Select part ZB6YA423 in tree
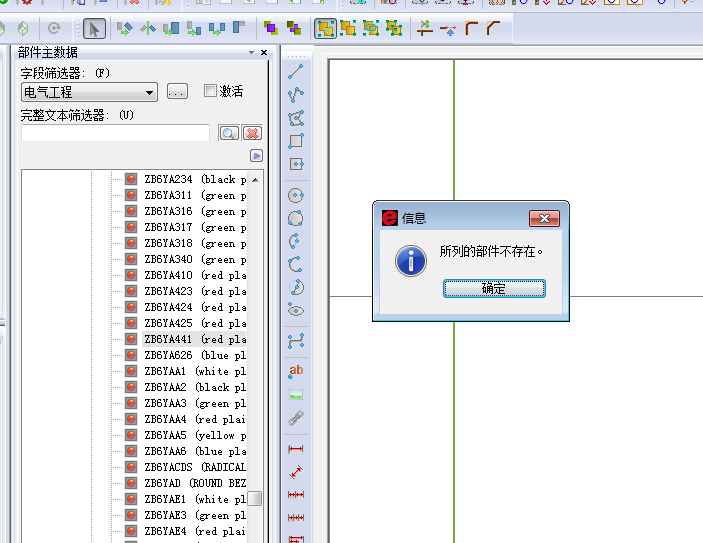 click(x=195, y=291)
